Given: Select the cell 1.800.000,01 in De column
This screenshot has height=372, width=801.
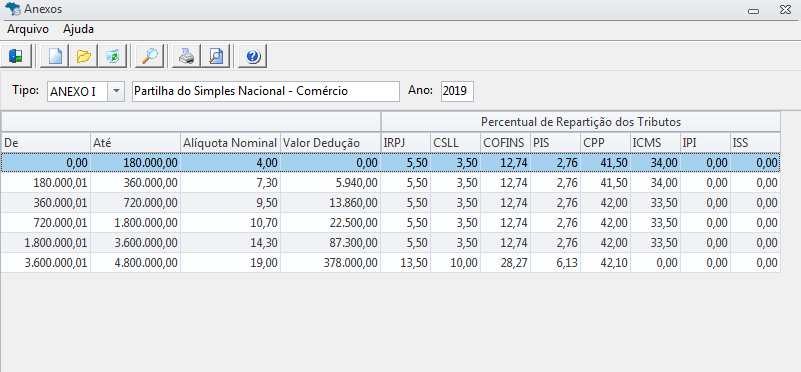Looking at the screenshot, I should pyautogui.click(x=45, y=243).
